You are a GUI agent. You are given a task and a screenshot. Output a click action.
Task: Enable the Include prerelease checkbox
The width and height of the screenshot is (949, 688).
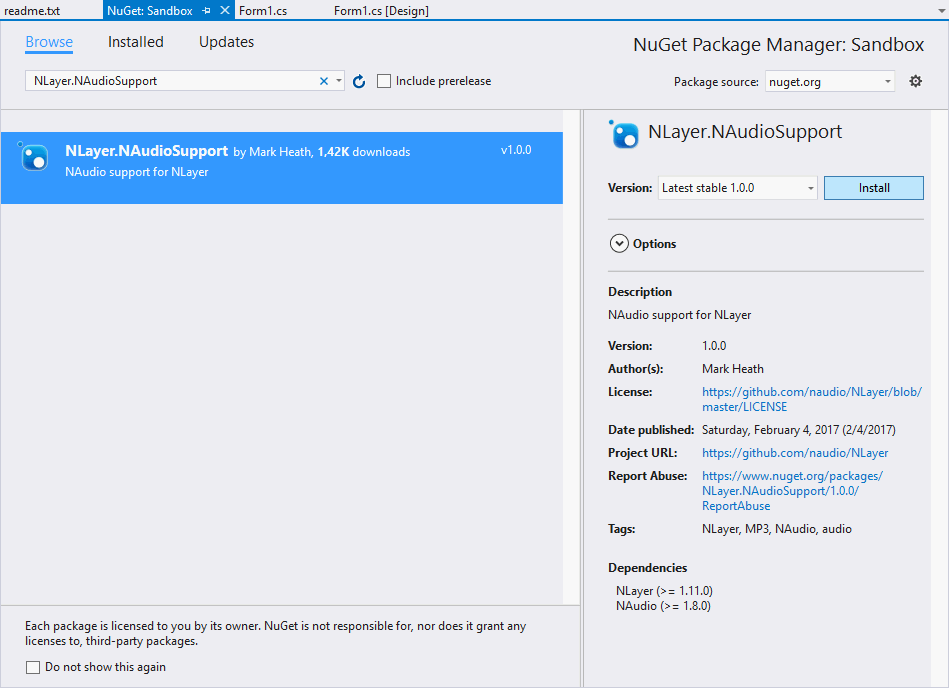coord(384,81)
